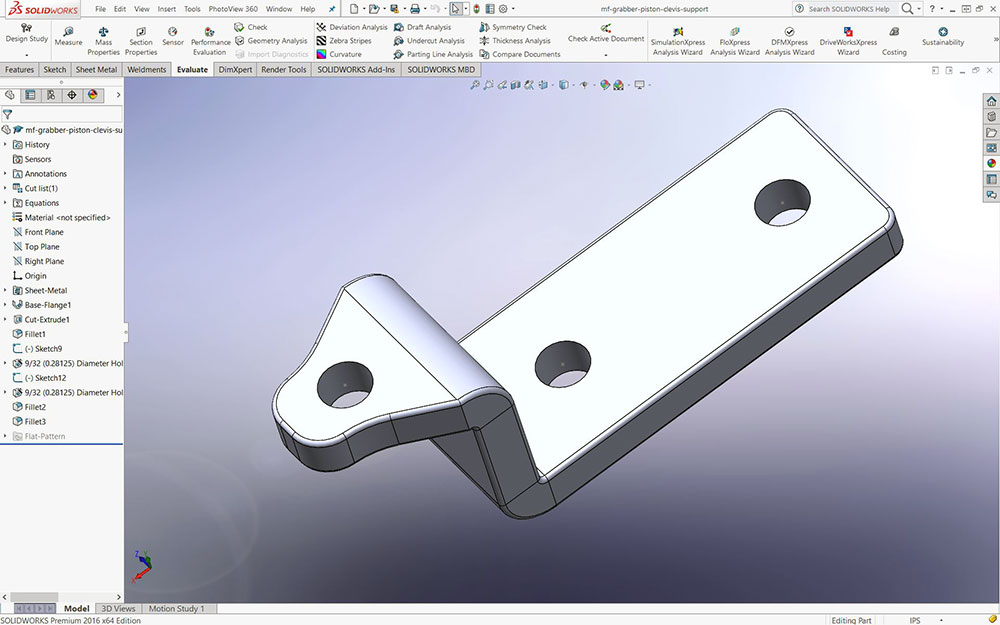Open the DisplayManager tab in the panel
The image size is (1000, 625).
click(93, 95)
